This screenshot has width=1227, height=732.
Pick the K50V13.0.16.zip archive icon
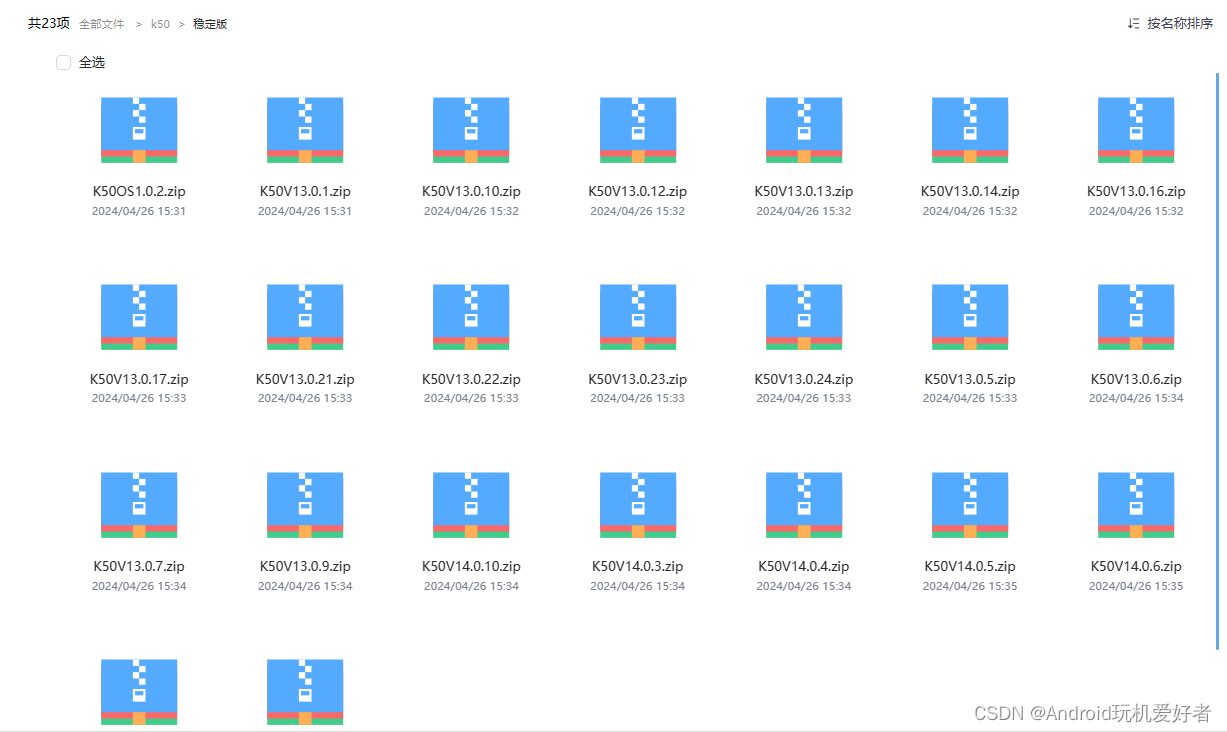[x=1136, y=130]
